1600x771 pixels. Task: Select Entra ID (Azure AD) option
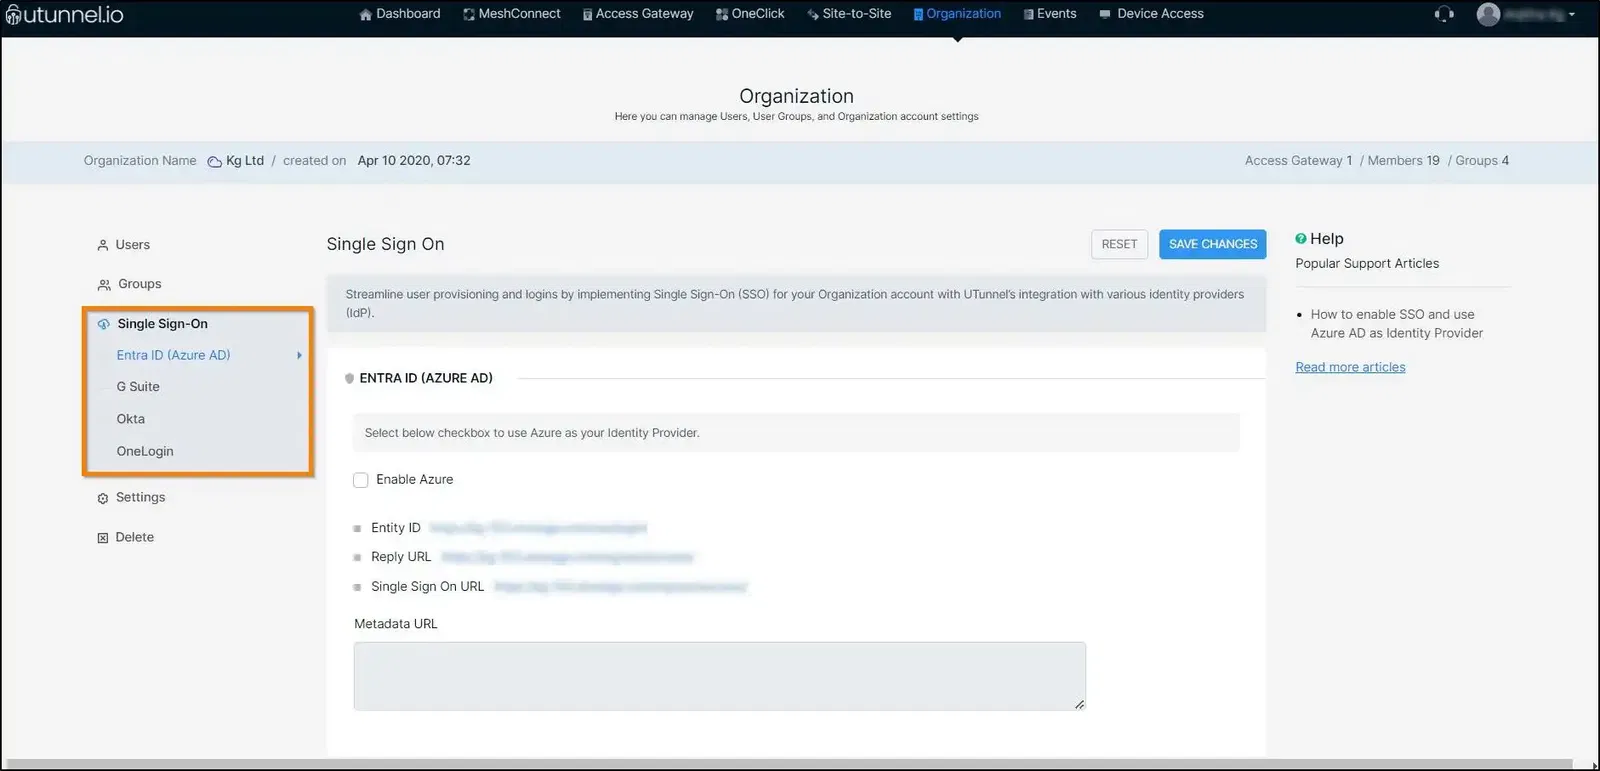pos(173,355)
